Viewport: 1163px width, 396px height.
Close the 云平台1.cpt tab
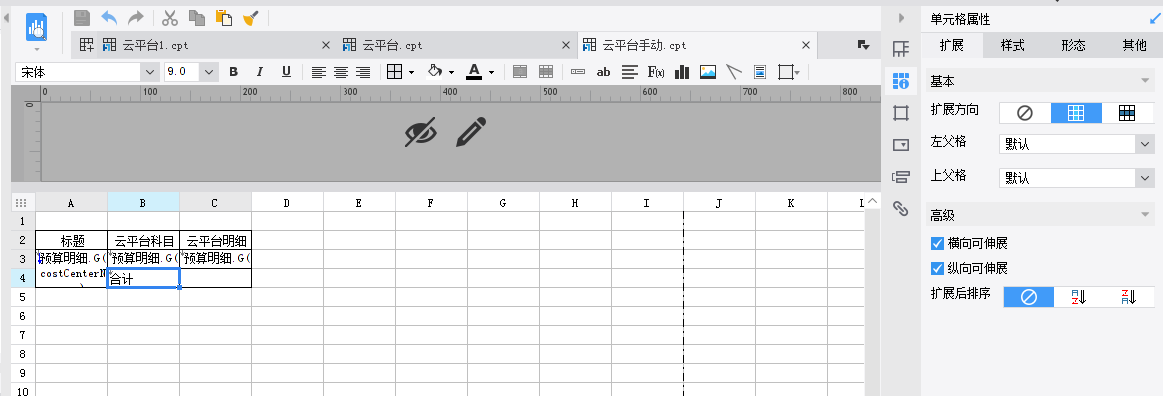(326, 45)
